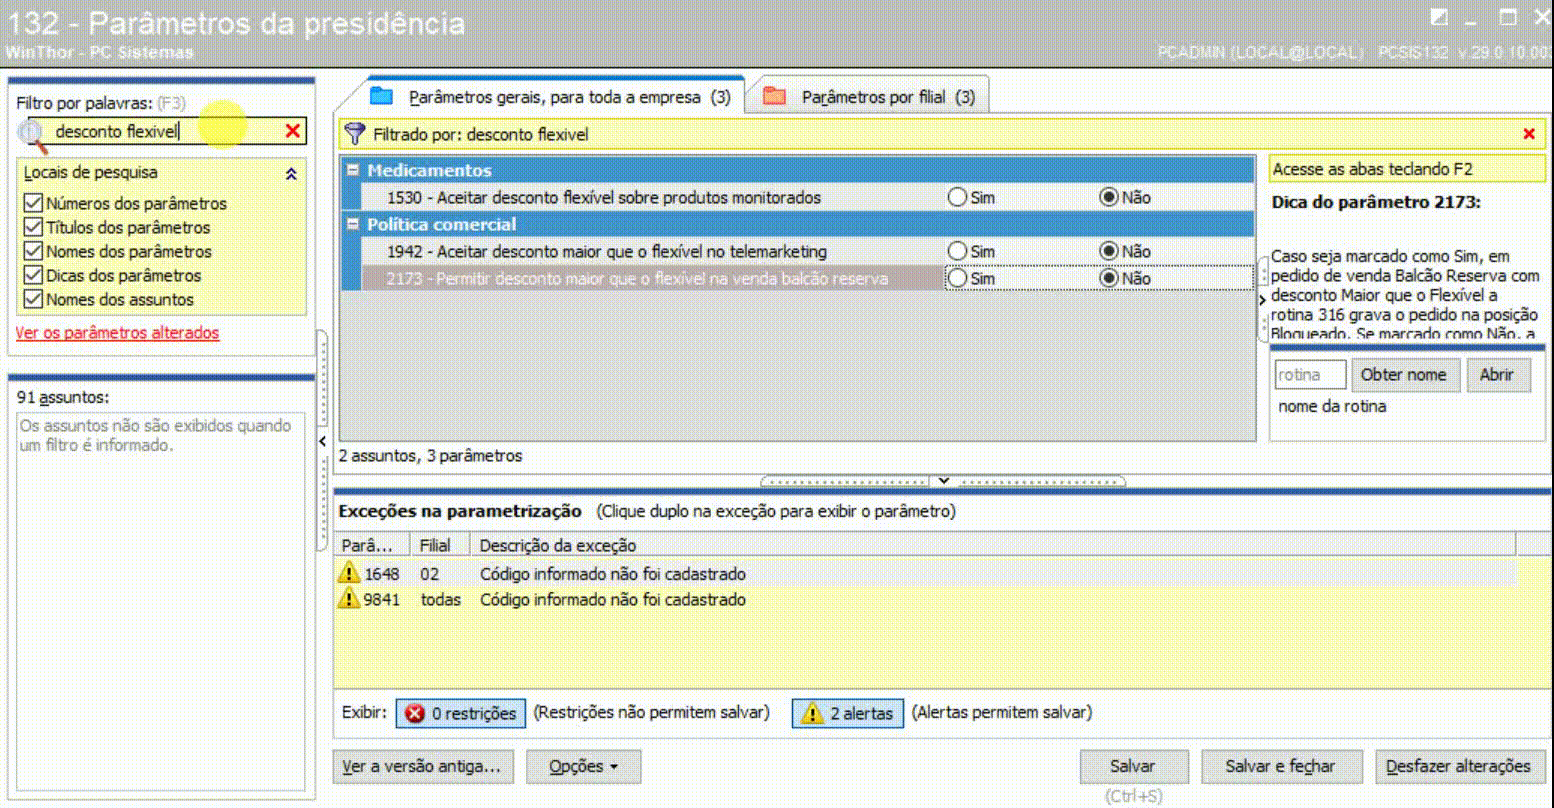The width and height of the screenshot is (1554, 808).
Task: Clear the filter text with red X
Action: tap(293, 131)
